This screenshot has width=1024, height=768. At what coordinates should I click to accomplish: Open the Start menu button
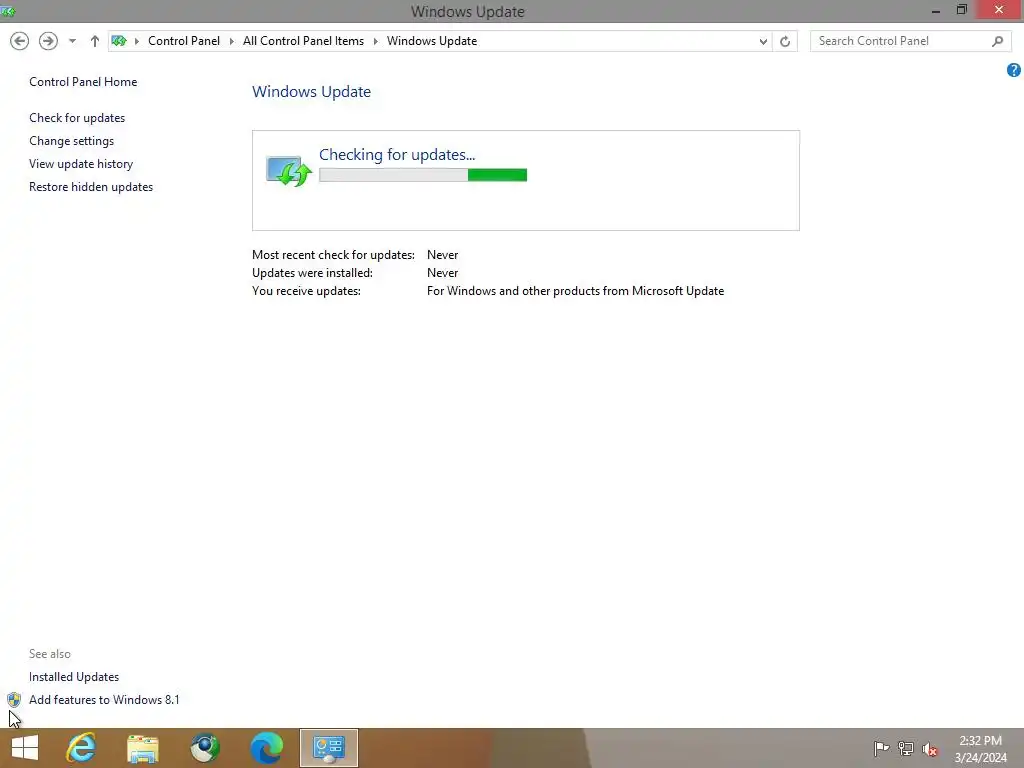point(25,748)
